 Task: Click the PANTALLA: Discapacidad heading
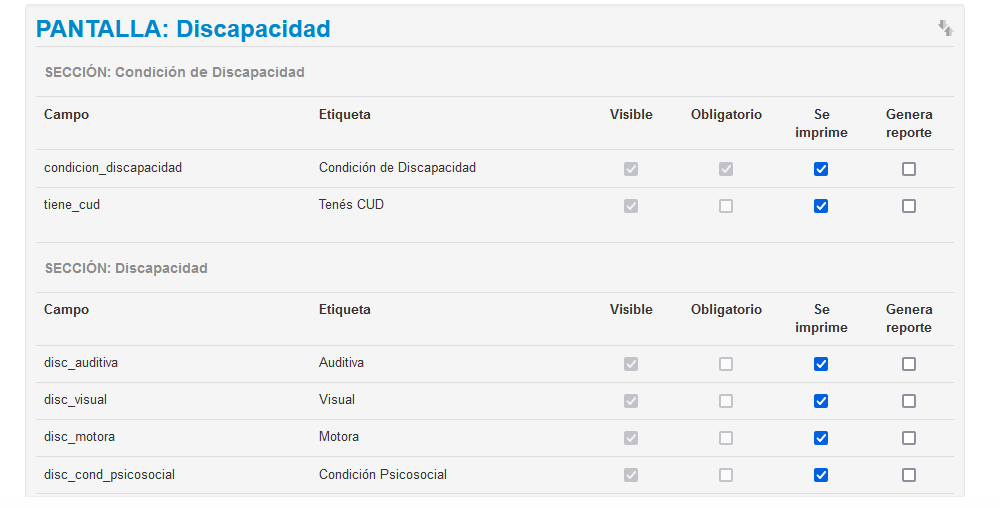point(183,29)
